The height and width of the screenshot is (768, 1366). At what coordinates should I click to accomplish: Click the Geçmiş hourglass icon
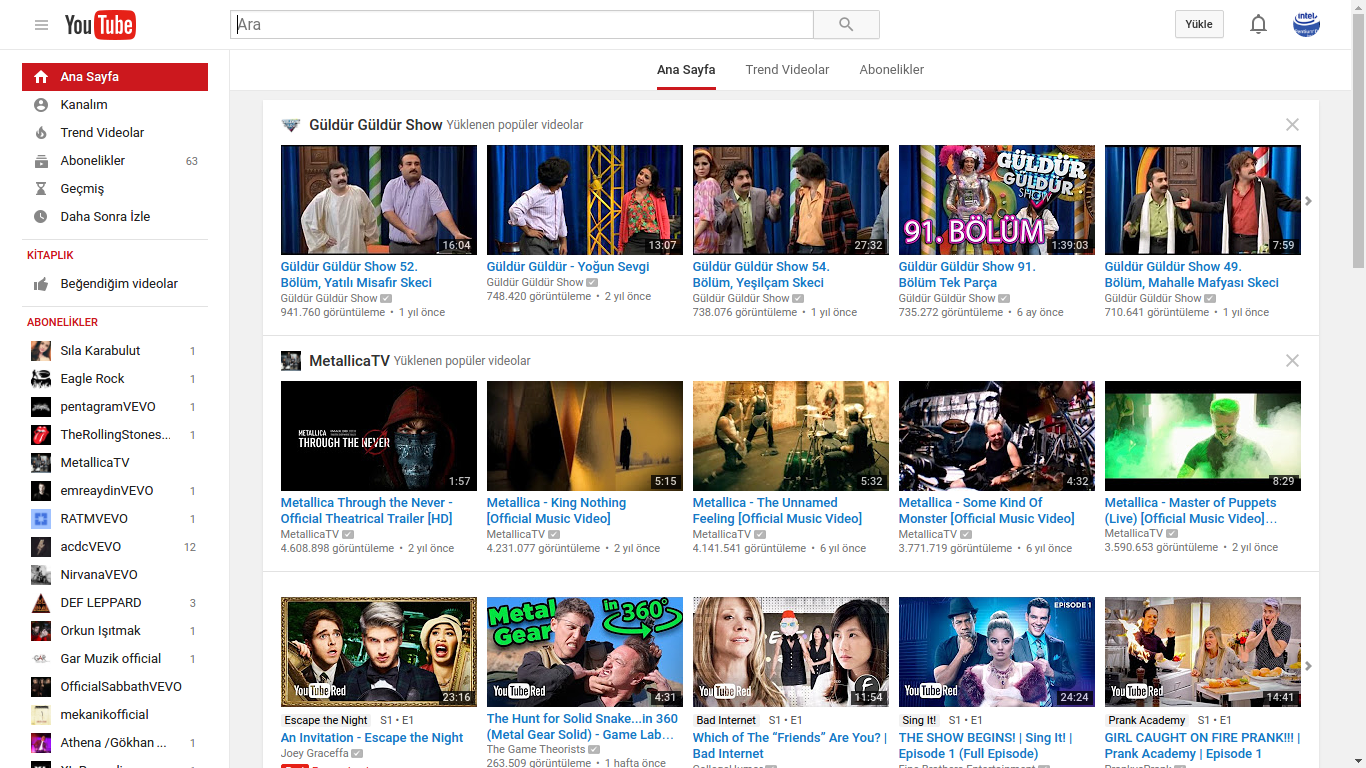point(41,189)
